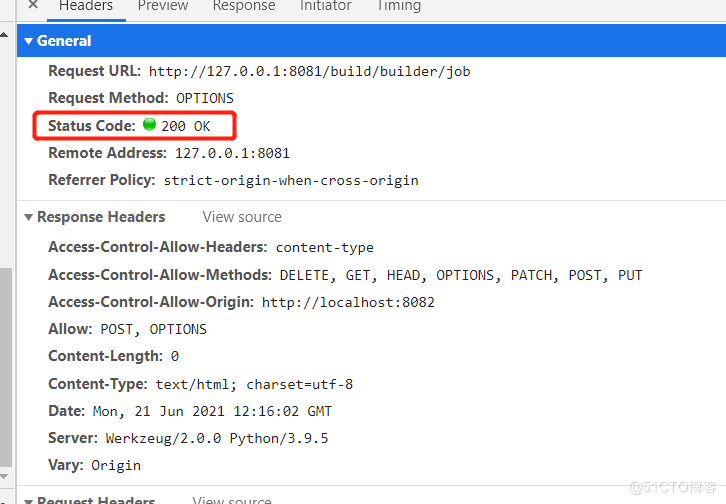Select the Werkzeug/2.0.0 Python/3.9.5 server value
Viewport: 726px width, 504px height.
coord(217,438)
